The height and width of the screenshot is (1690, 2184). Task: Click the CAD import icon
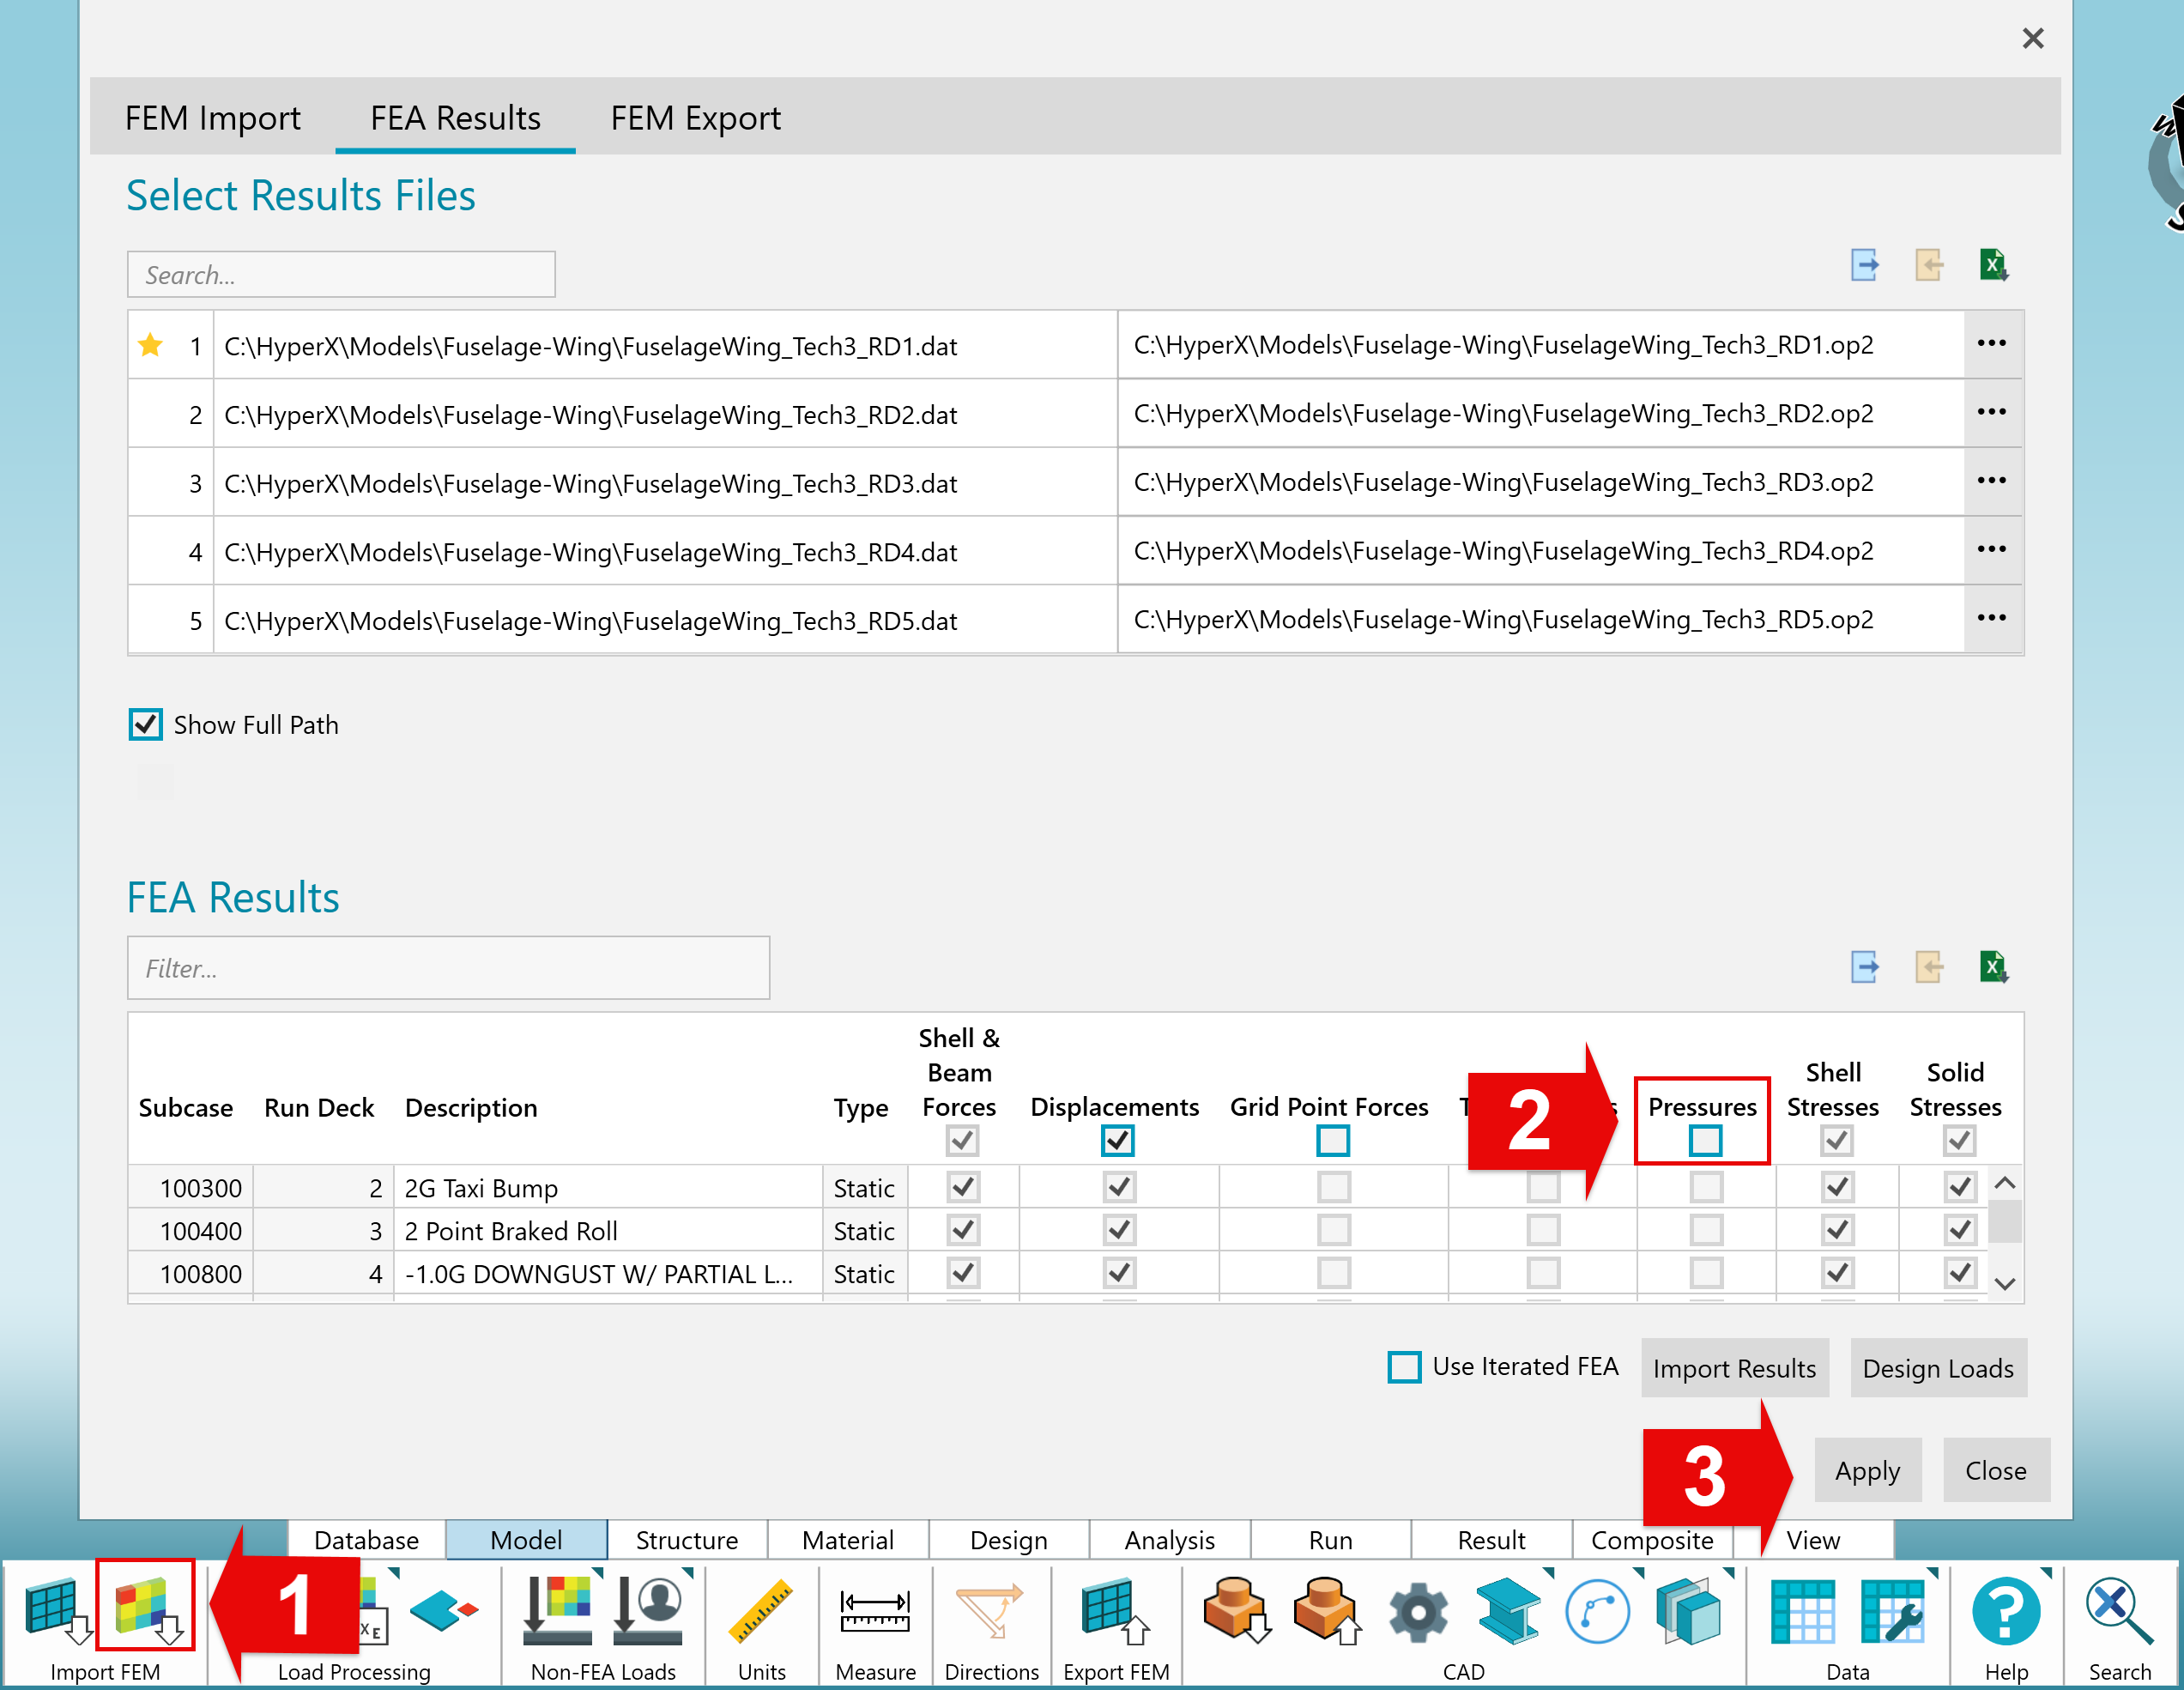1238,1609
